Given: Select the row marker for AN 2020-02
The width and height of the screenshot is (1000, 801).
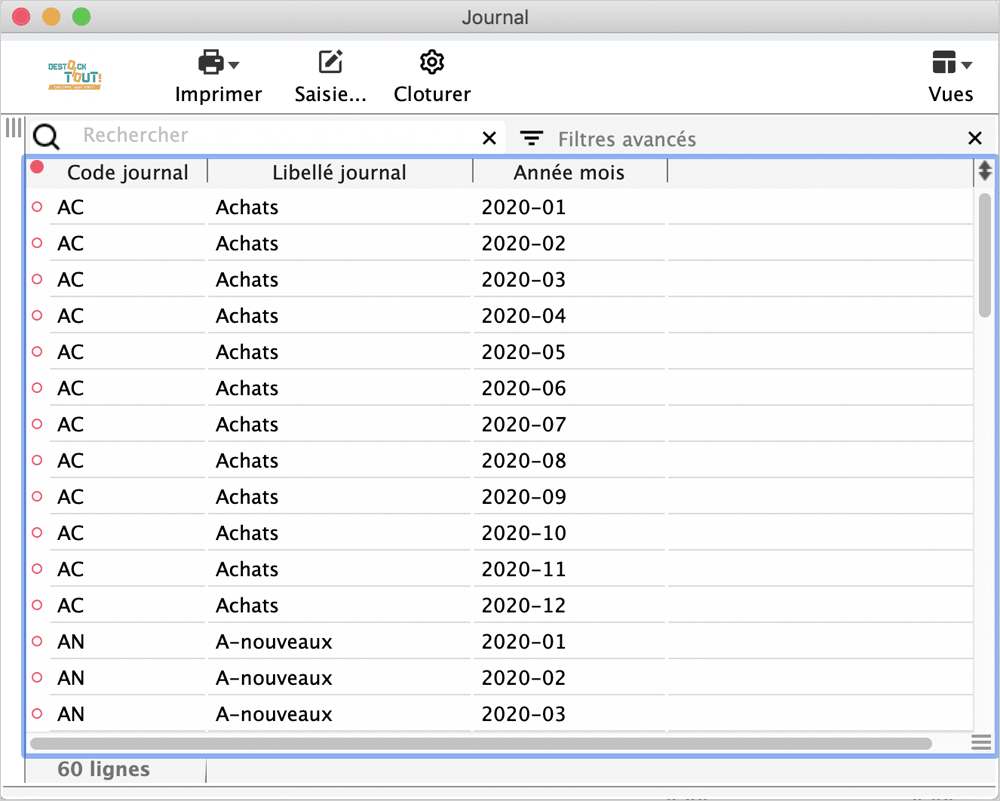Looking at the screenshot, I should pyautogui.click(x=37, y=677).
